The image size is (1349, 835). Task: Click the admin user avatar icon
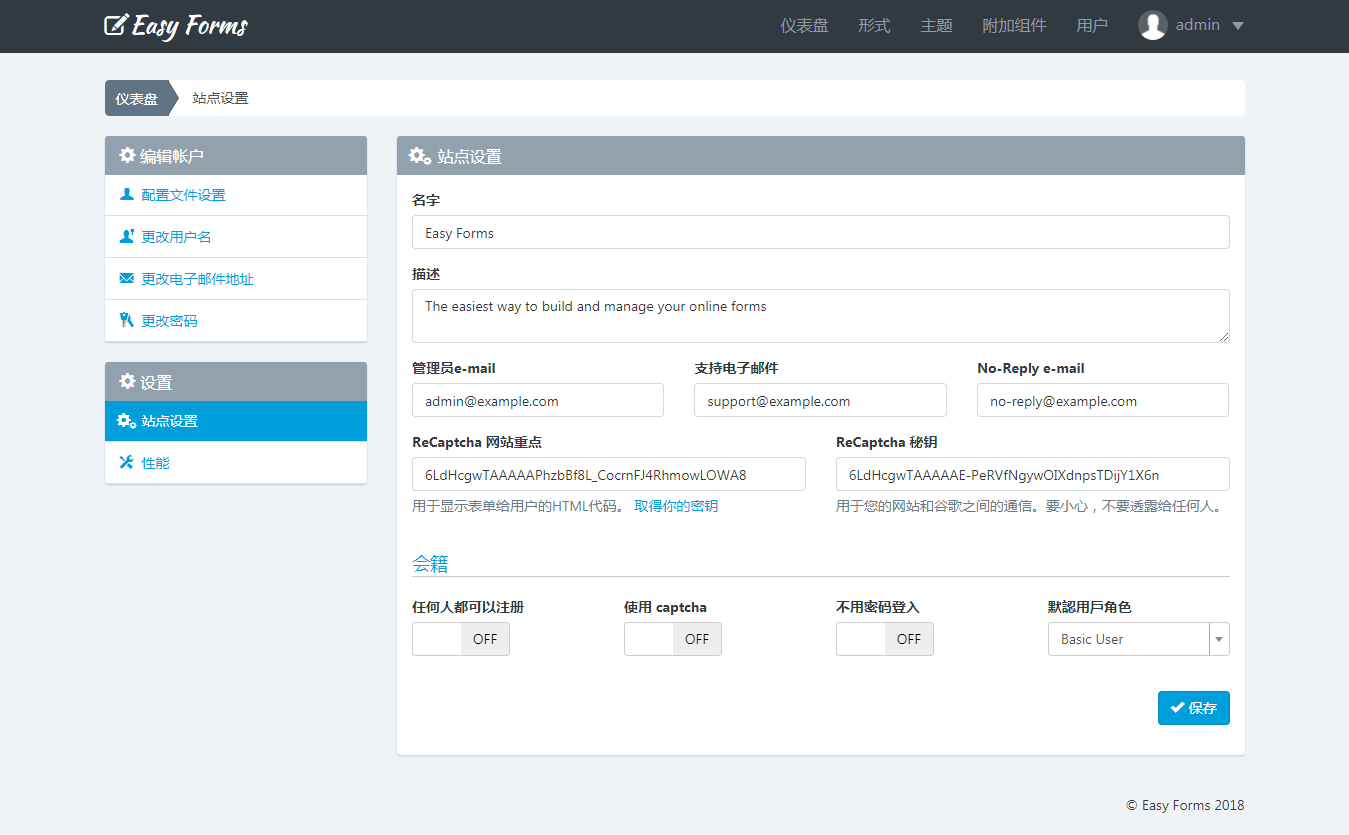1152,26
